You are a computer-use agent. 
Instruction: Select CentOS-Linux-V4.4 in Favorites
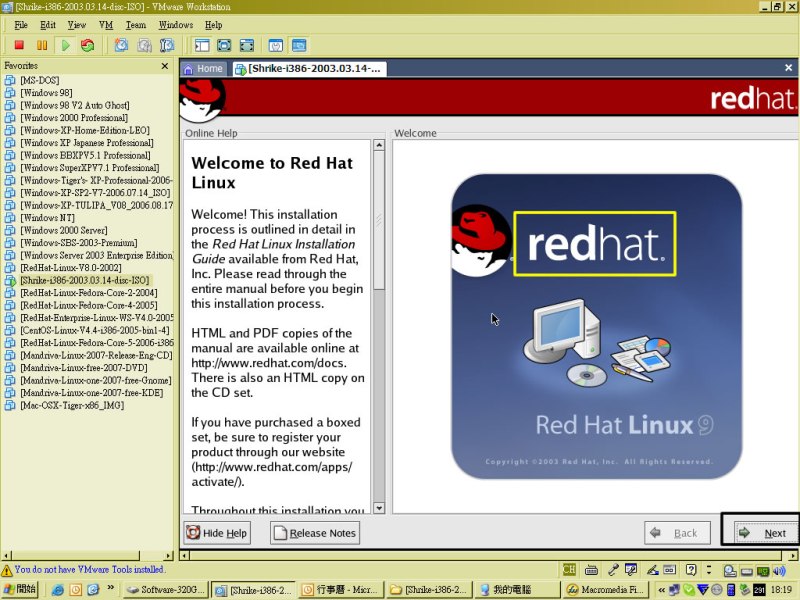(x=94, y=331)
